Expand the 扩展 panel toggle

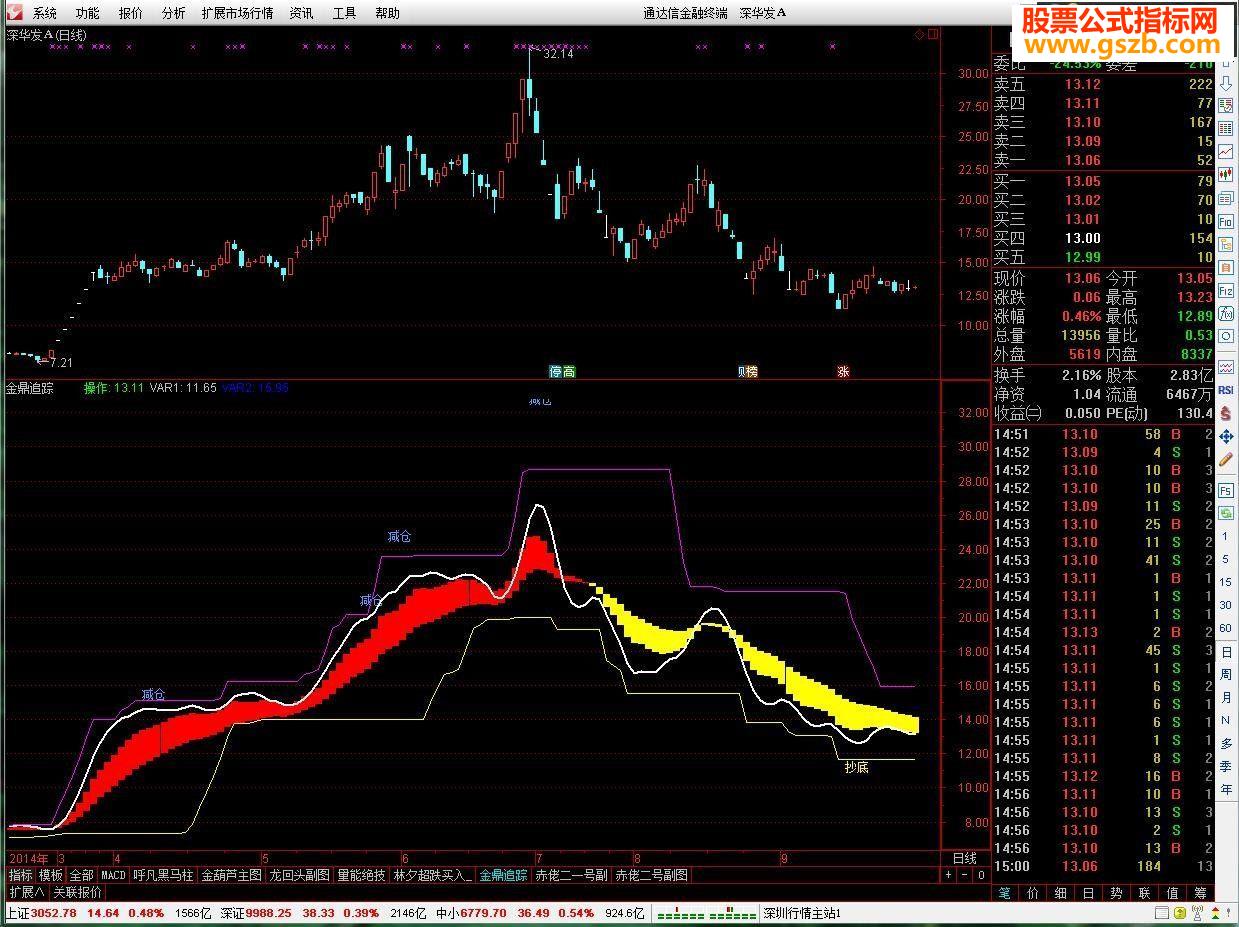point(27,893)
